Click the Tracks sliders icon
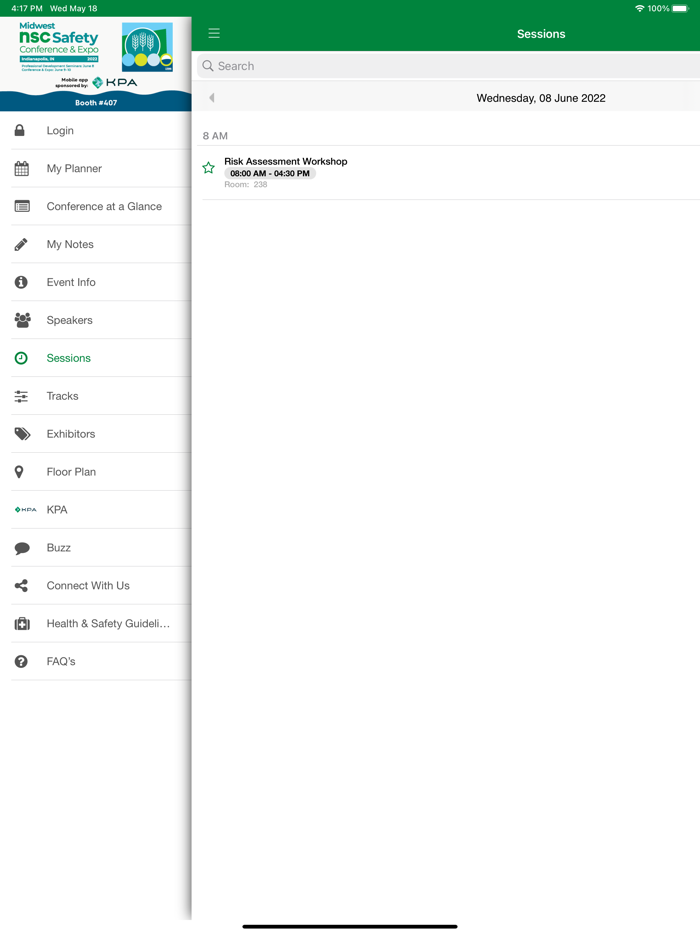The width and height of the screenshot is (700, 934). [21, 396]
